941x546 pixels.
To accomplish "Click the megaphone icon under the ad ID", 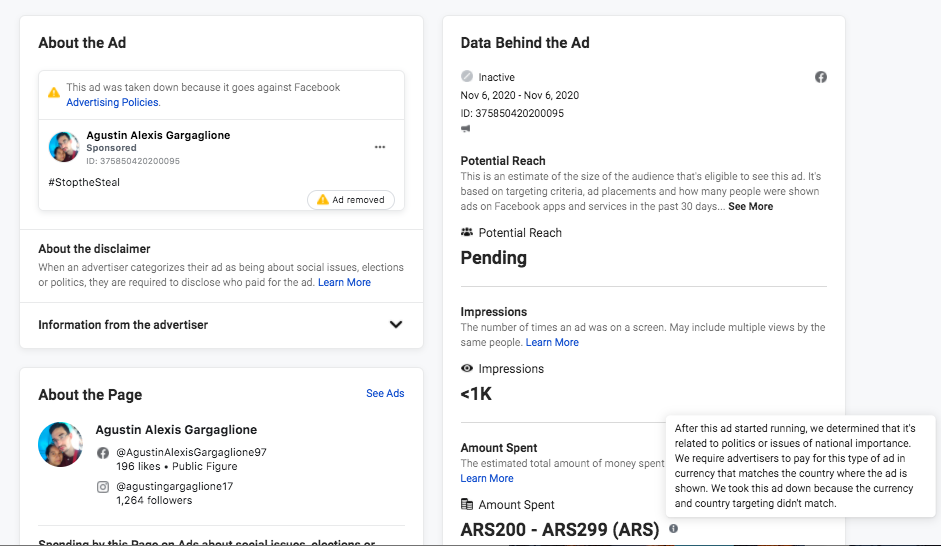I will point(466,129).
